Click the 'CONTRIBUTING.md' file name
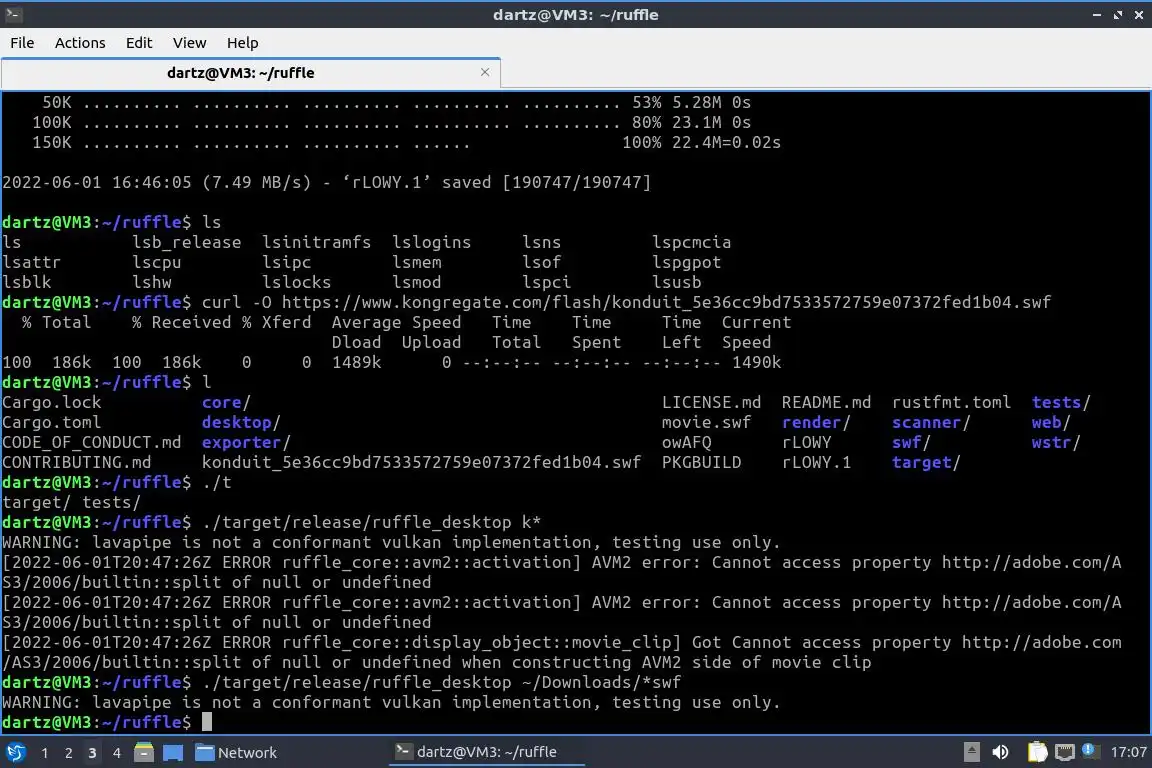Viewport: 1152px width, 768px height. (76, 462)
